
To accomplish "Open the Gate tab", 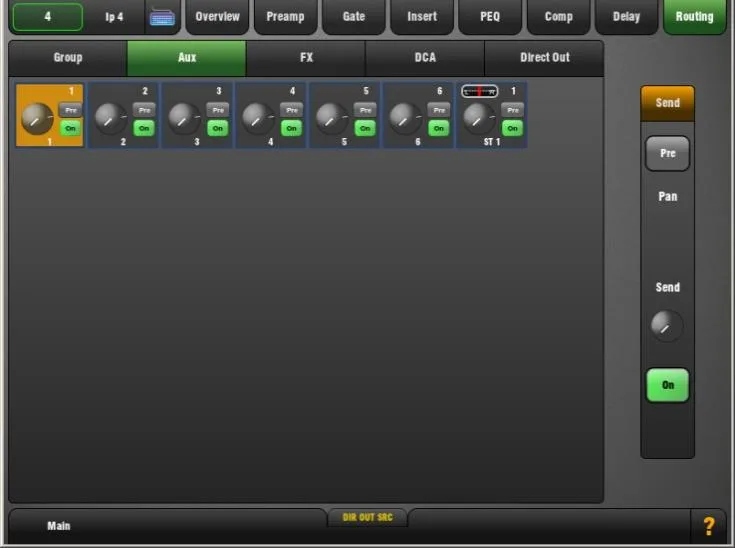I will click(354, 17).
